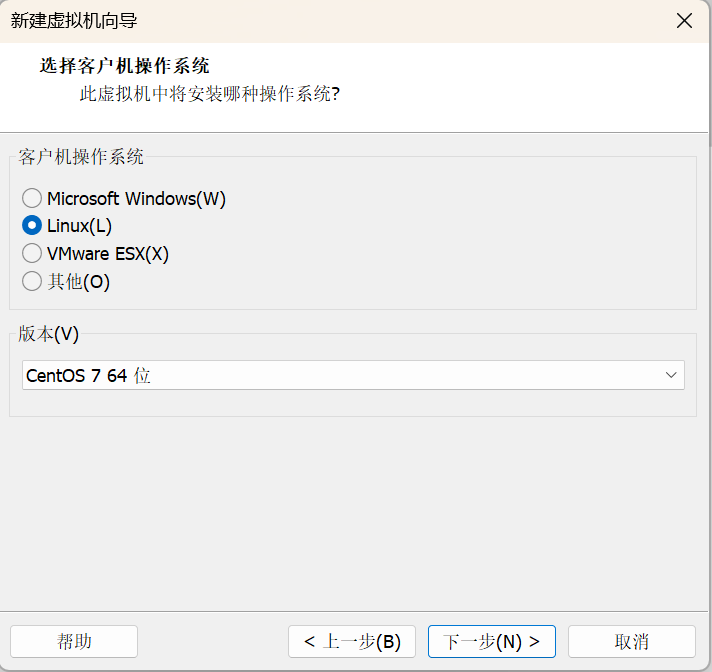This screenshot has width=712, height=672.
Task: Close the 新建虚拟机向导 dialog with X
Action: (x=684, y=21)
